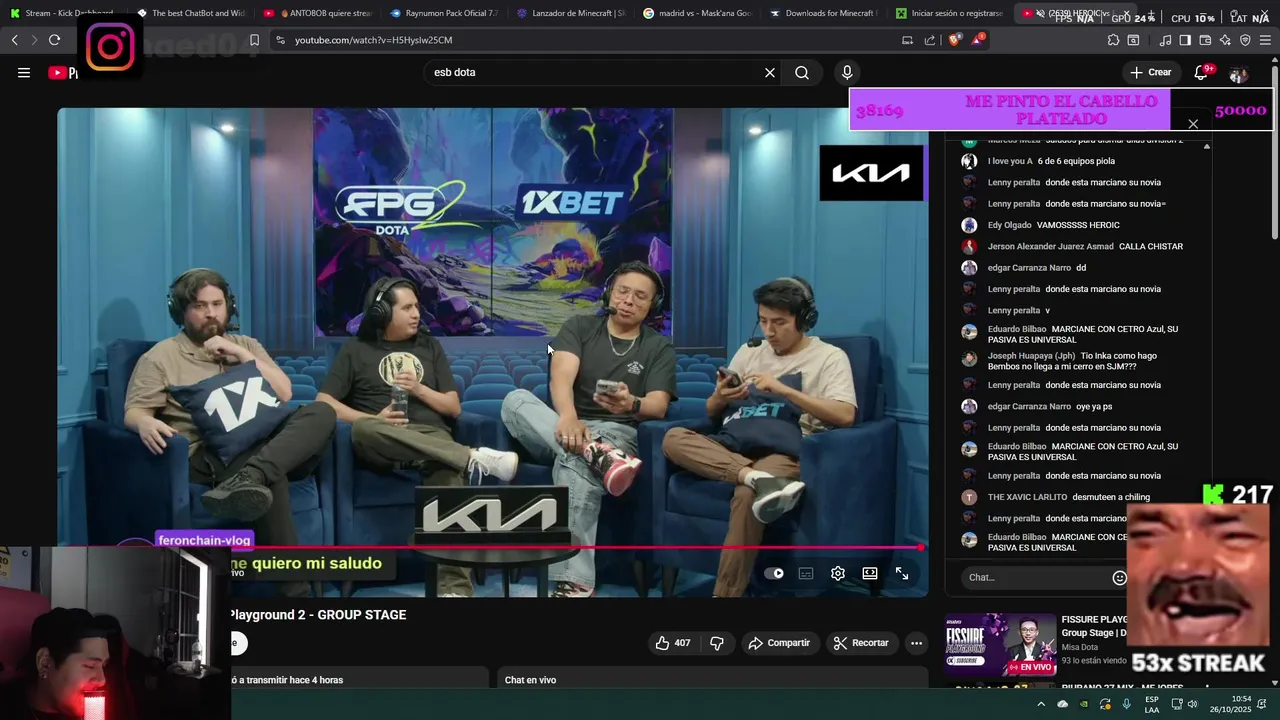Screen dimensions: 1280x720
Task: Dislike the video
Action: [x=716, y=643]
